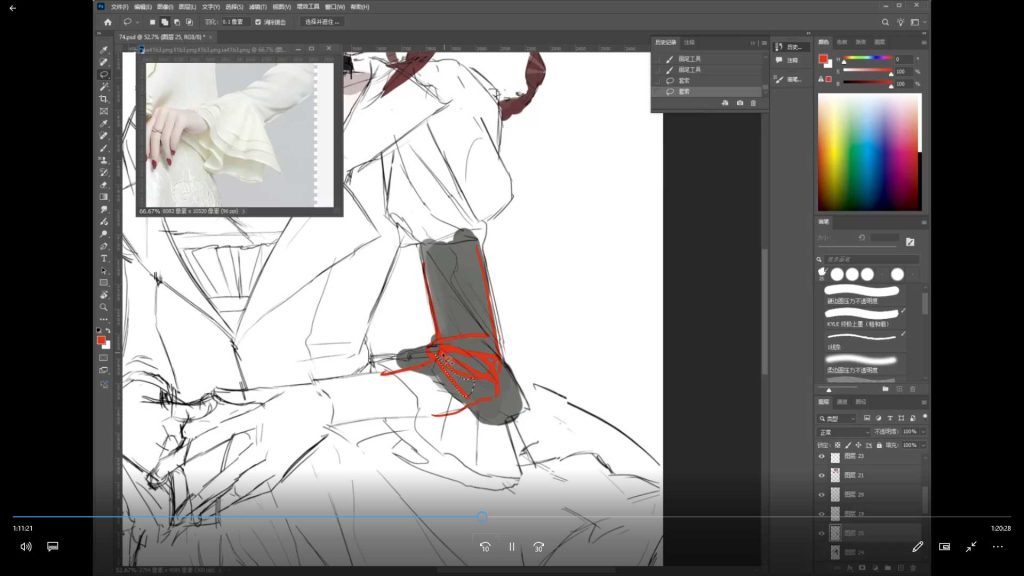1024x576 pixels.
Task: Select the Frame tool
Action: tap(104, 112)
